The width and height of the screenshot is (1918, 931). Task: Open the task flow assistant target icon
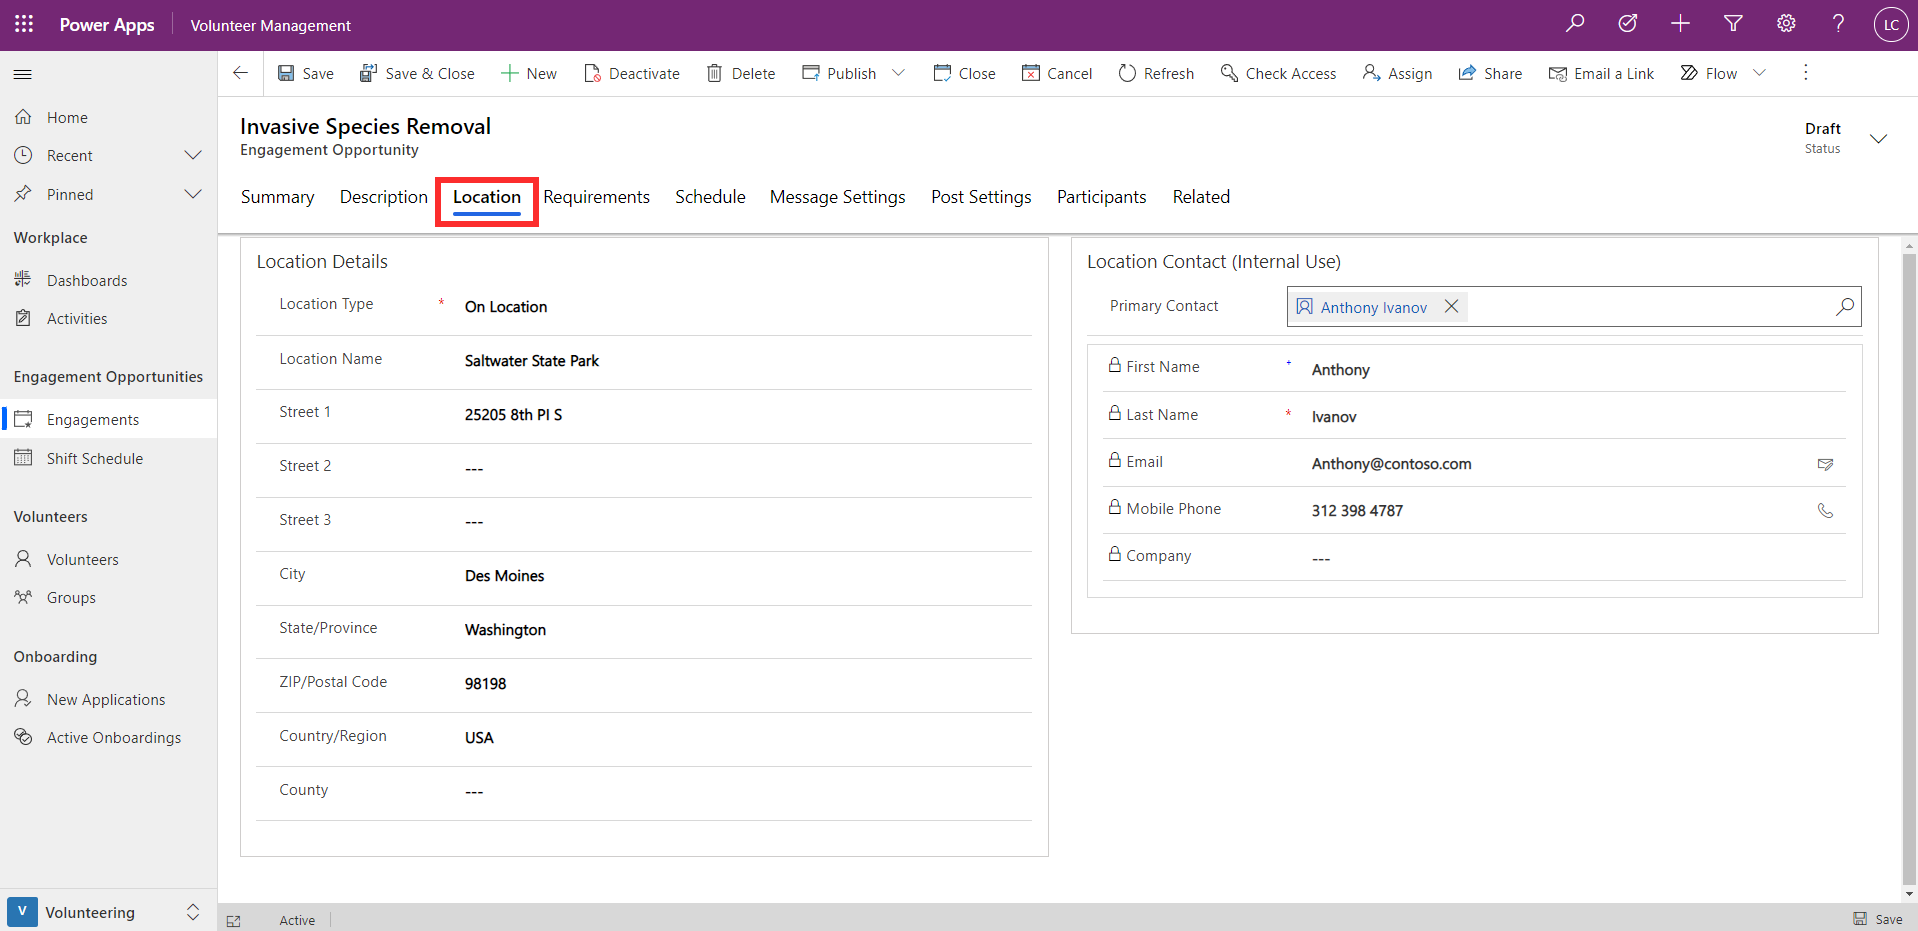point(1628,23)
